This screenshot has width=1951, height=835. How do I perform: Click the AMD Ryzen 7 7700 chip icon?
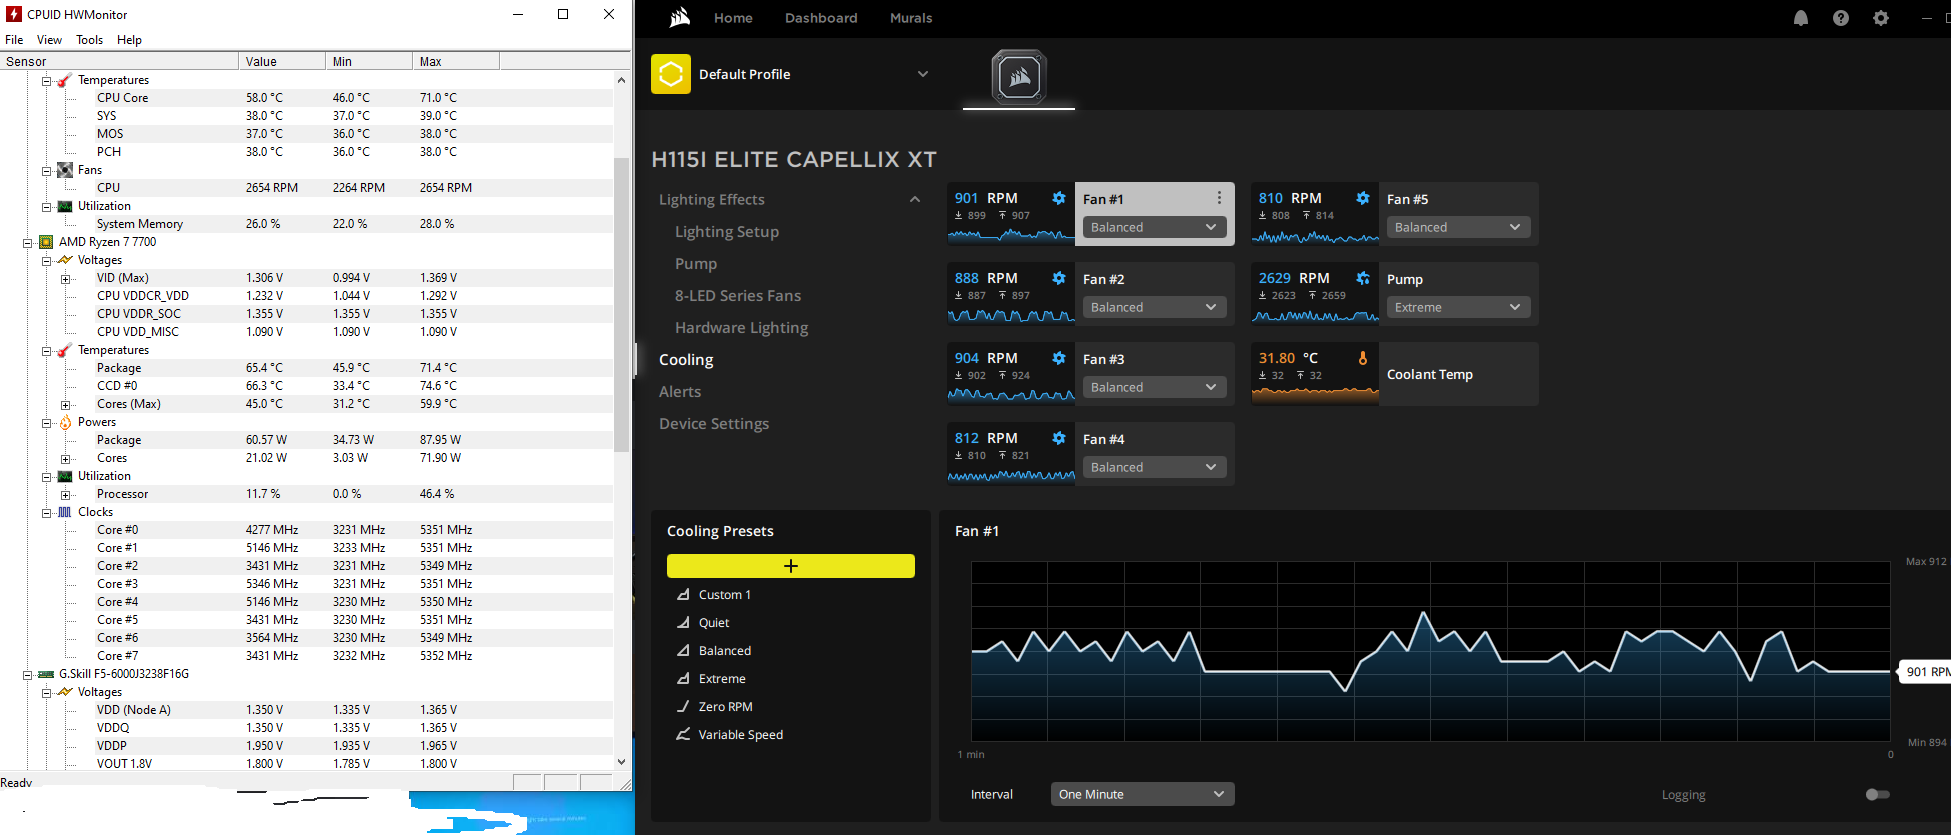(46, 242)
